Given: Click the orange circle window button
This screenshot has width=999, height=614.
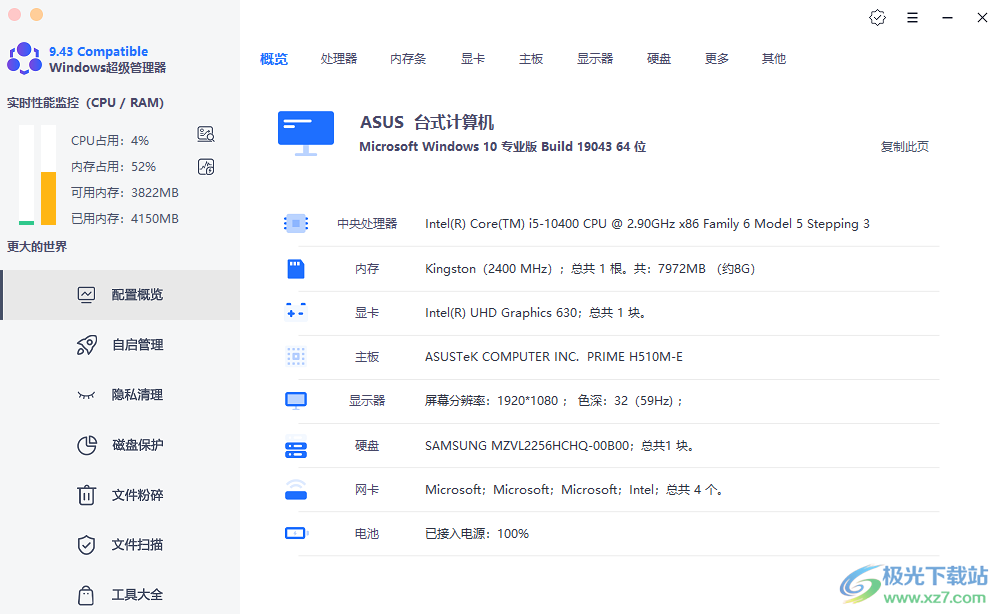Looking at the screenshot, I should point(36,14).
